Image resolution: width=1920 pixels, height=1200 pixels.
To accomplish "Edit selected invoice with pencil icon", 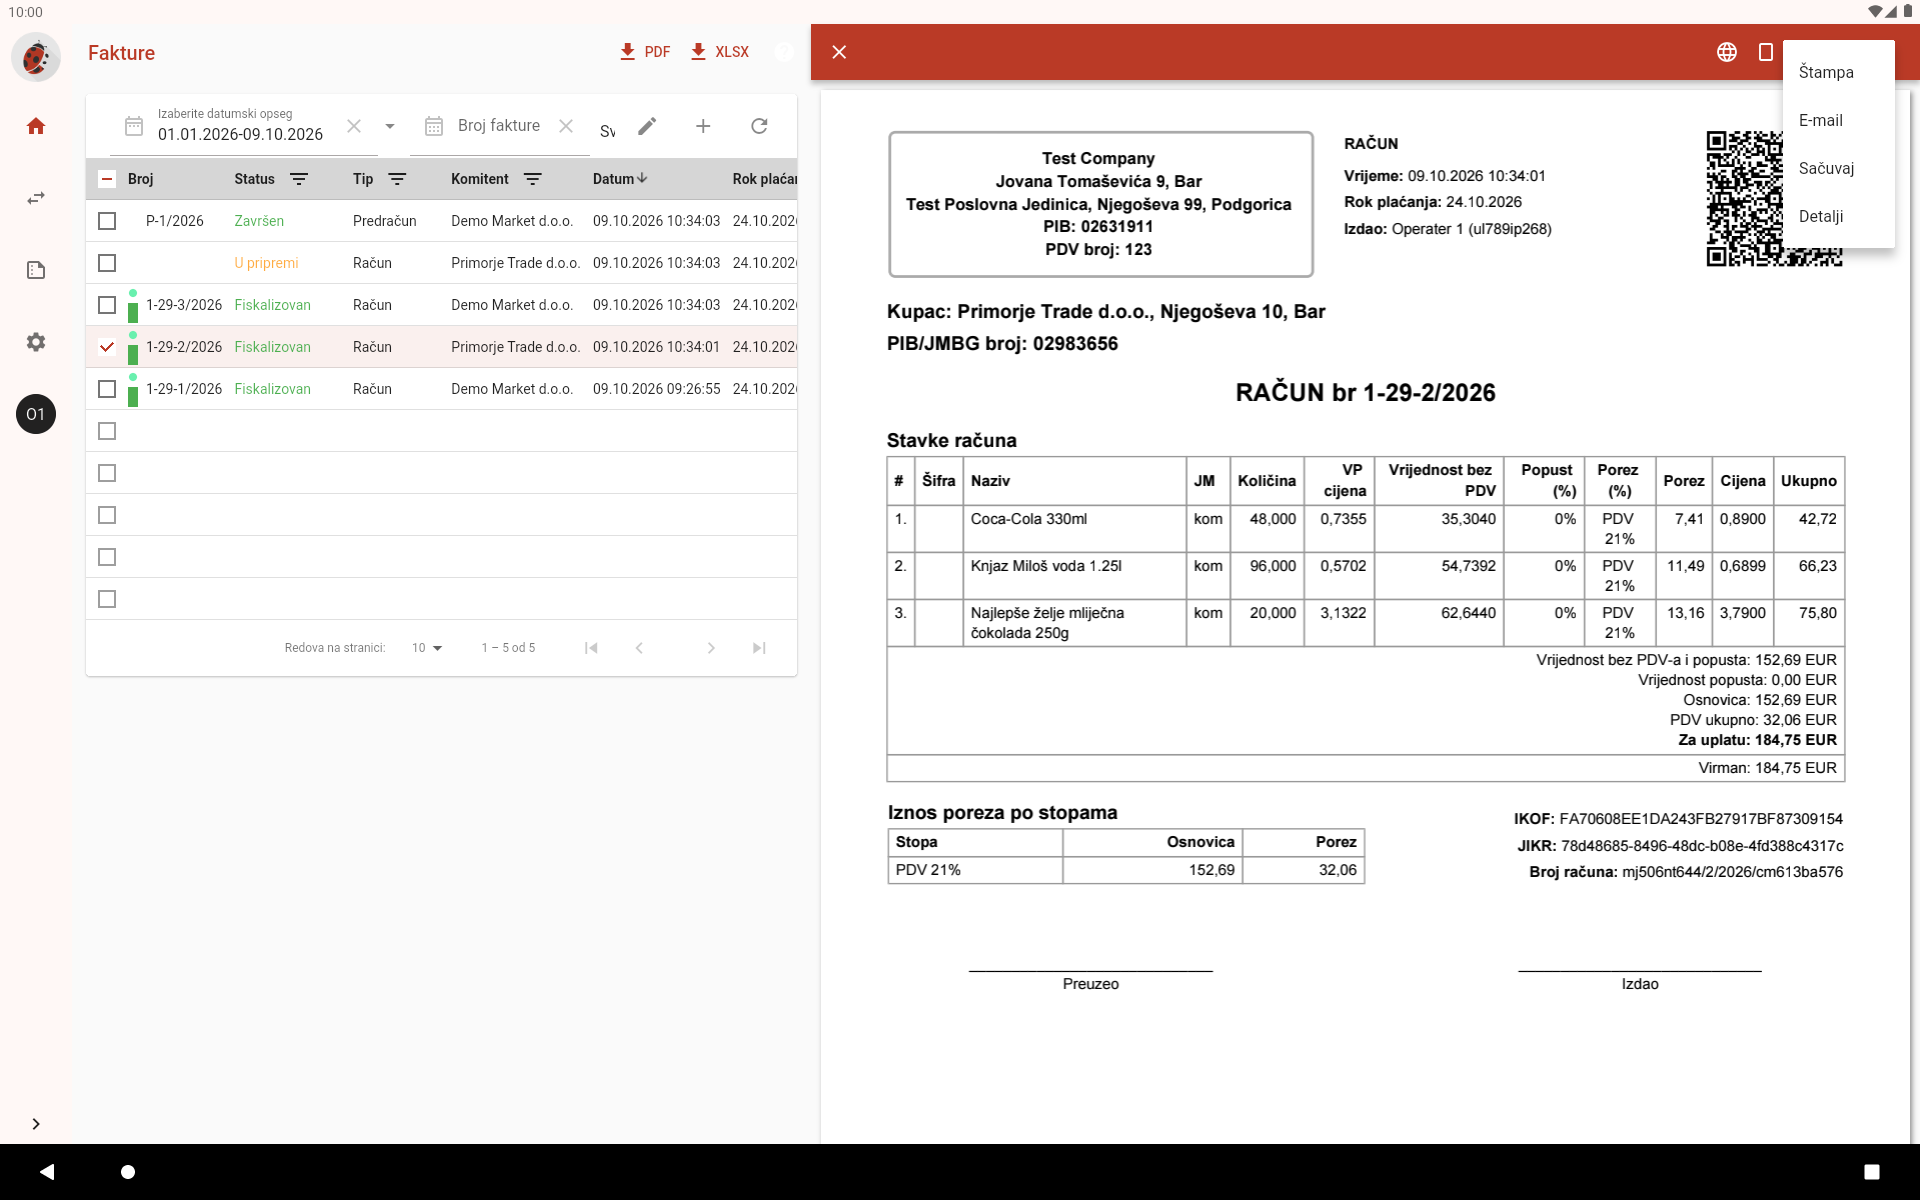I will pos(647,126).
